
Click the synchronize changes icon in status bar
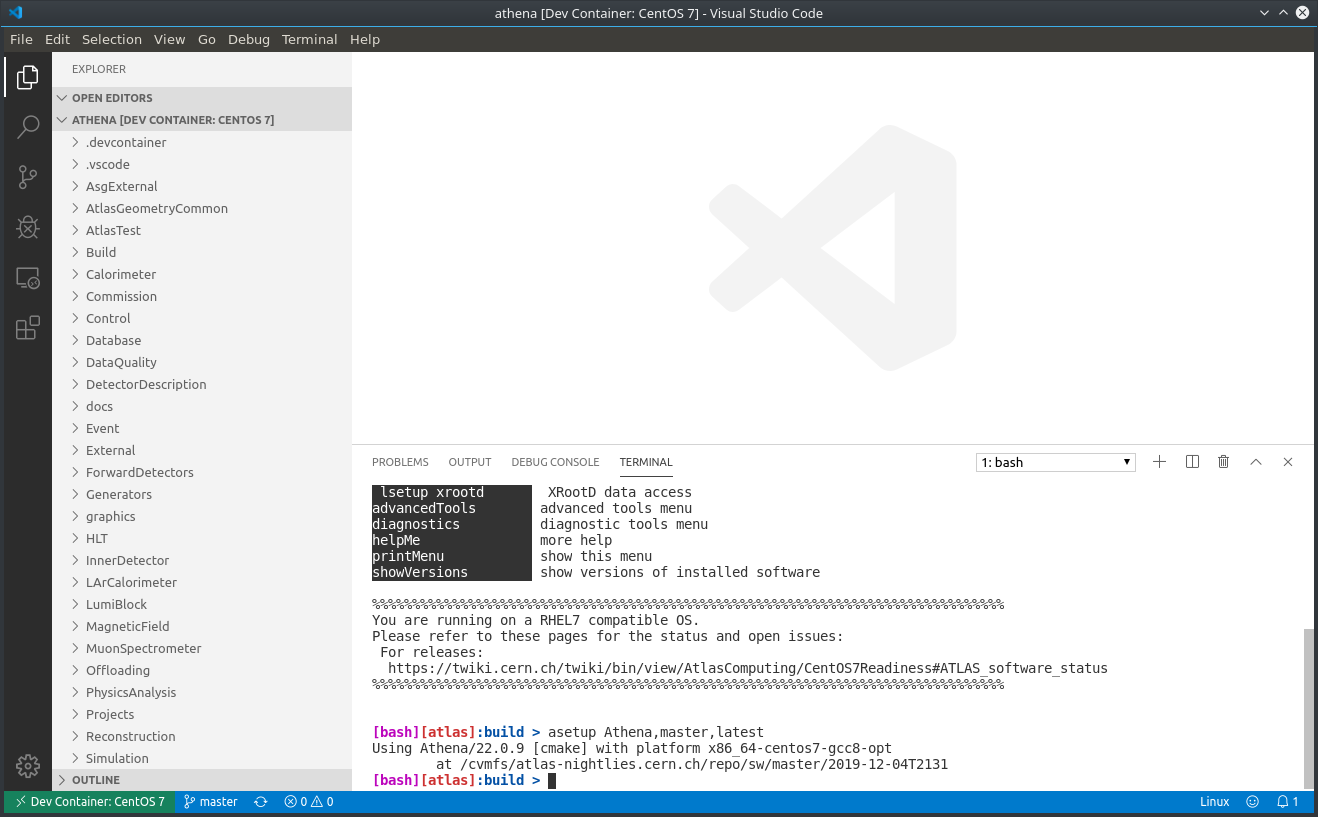tap(261, 802)
